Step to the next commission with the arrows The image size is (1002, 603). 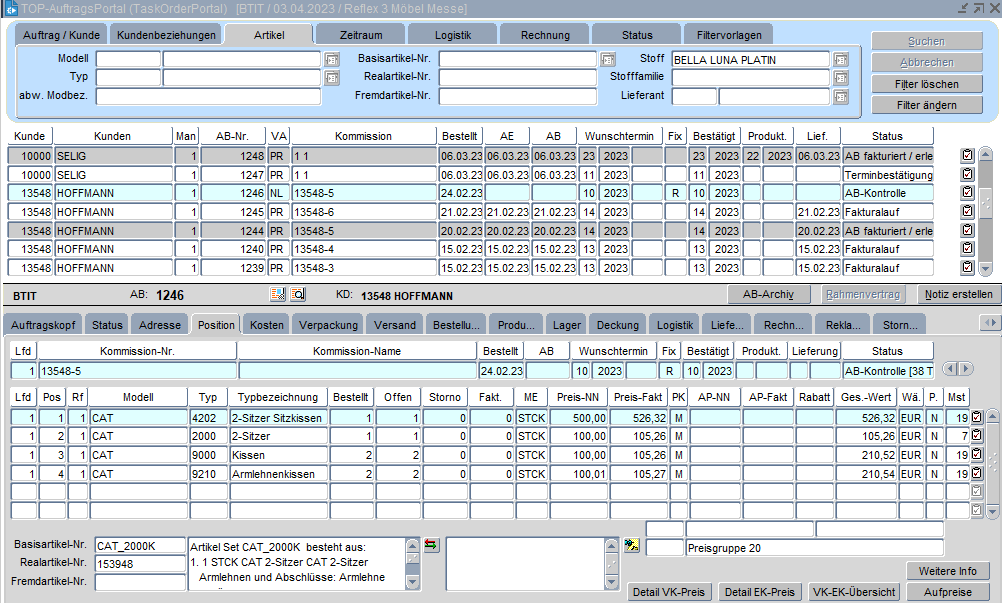tap(966, 370)
